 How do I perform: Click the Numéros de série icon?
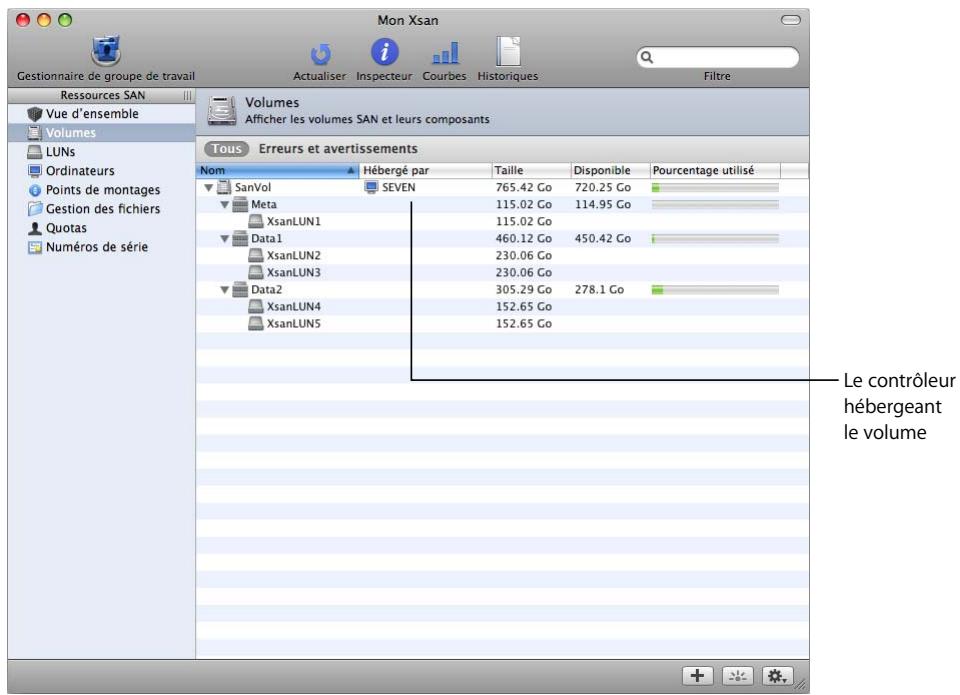[x=35, y=247]
